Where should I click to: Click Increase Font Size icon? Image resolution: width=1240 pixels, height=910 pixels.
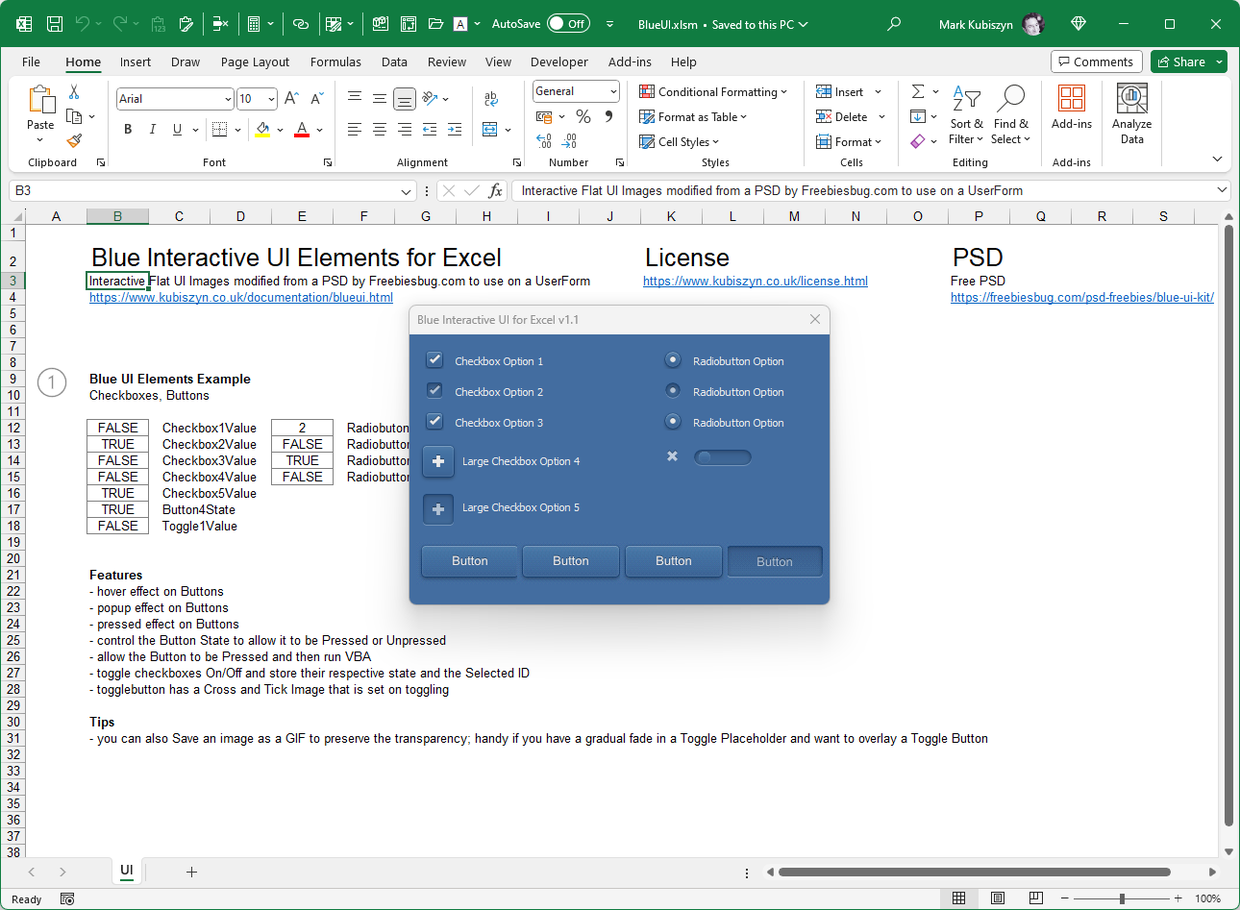pyautogui.click(x=291, y=98)
